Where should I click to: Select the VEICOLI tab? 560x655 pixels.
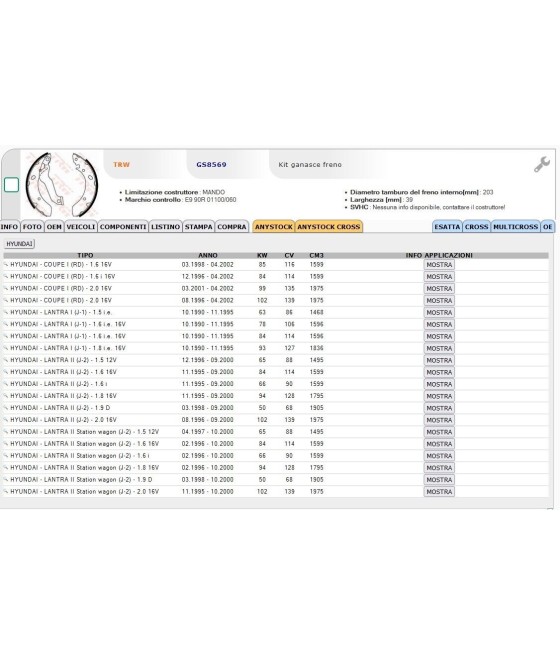point(81,227)
